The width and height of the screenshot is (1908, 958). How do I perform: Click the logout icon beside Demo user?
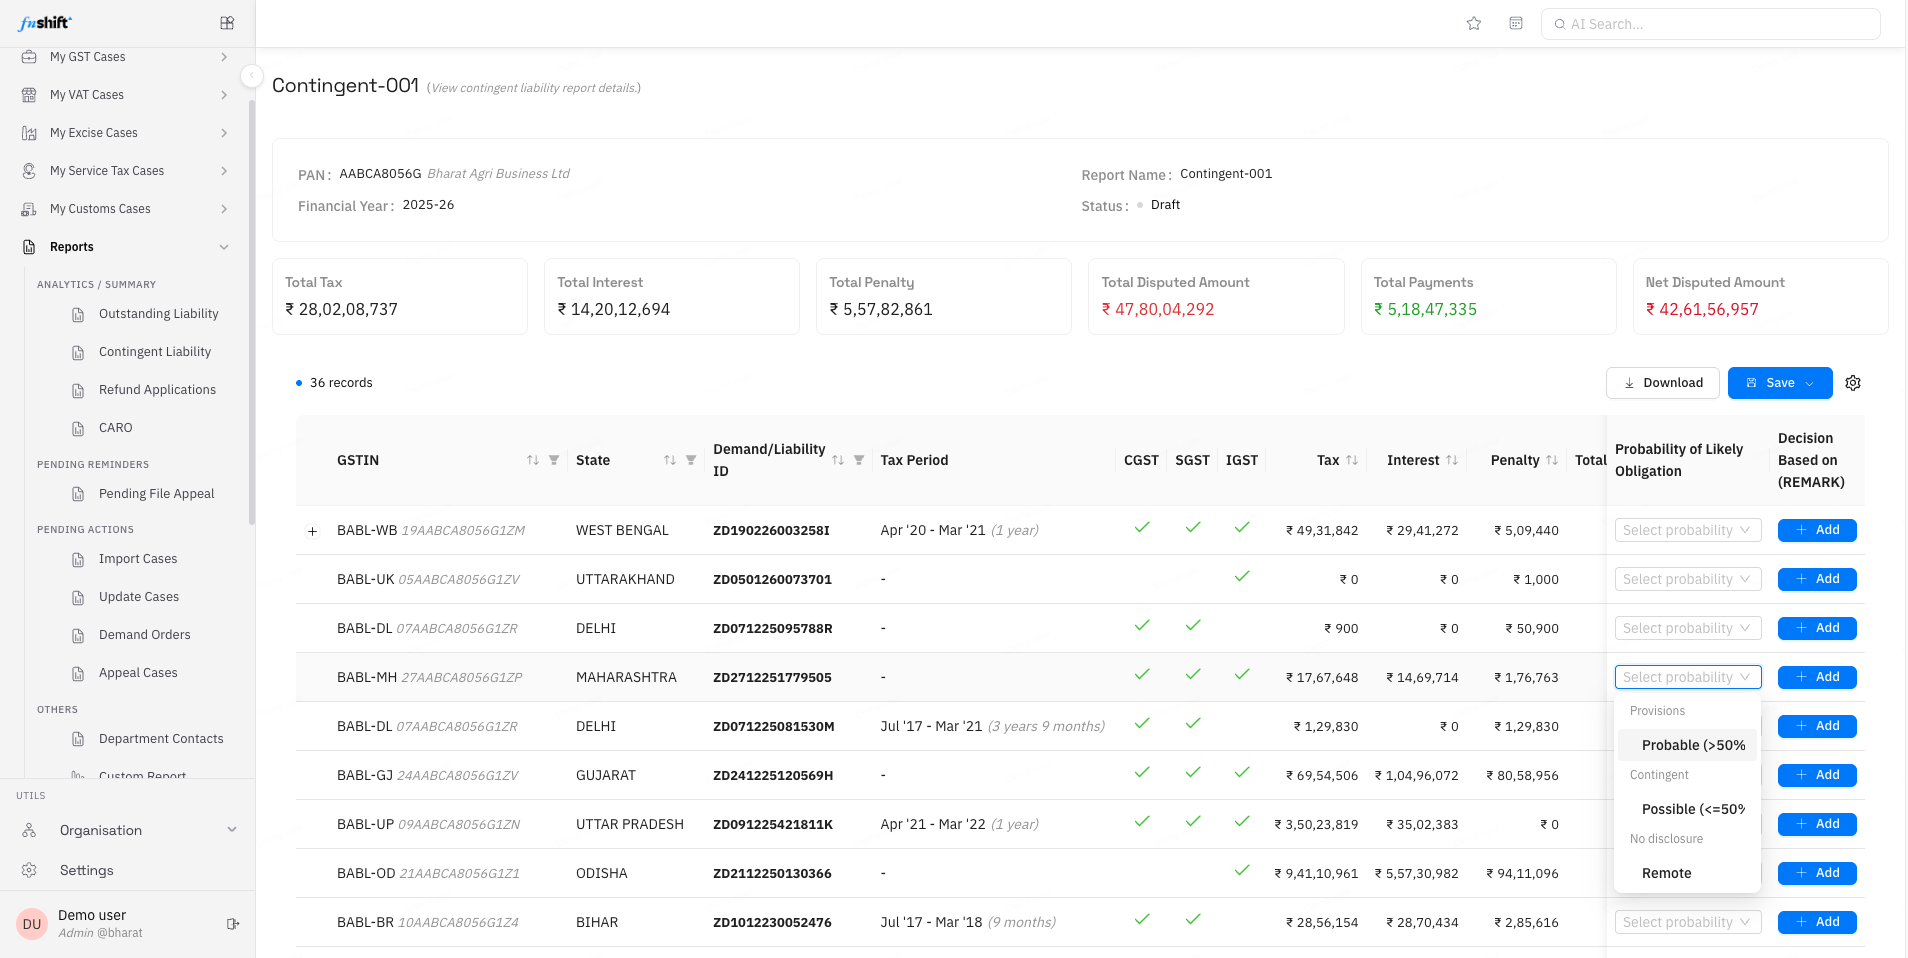pos(233,924)
